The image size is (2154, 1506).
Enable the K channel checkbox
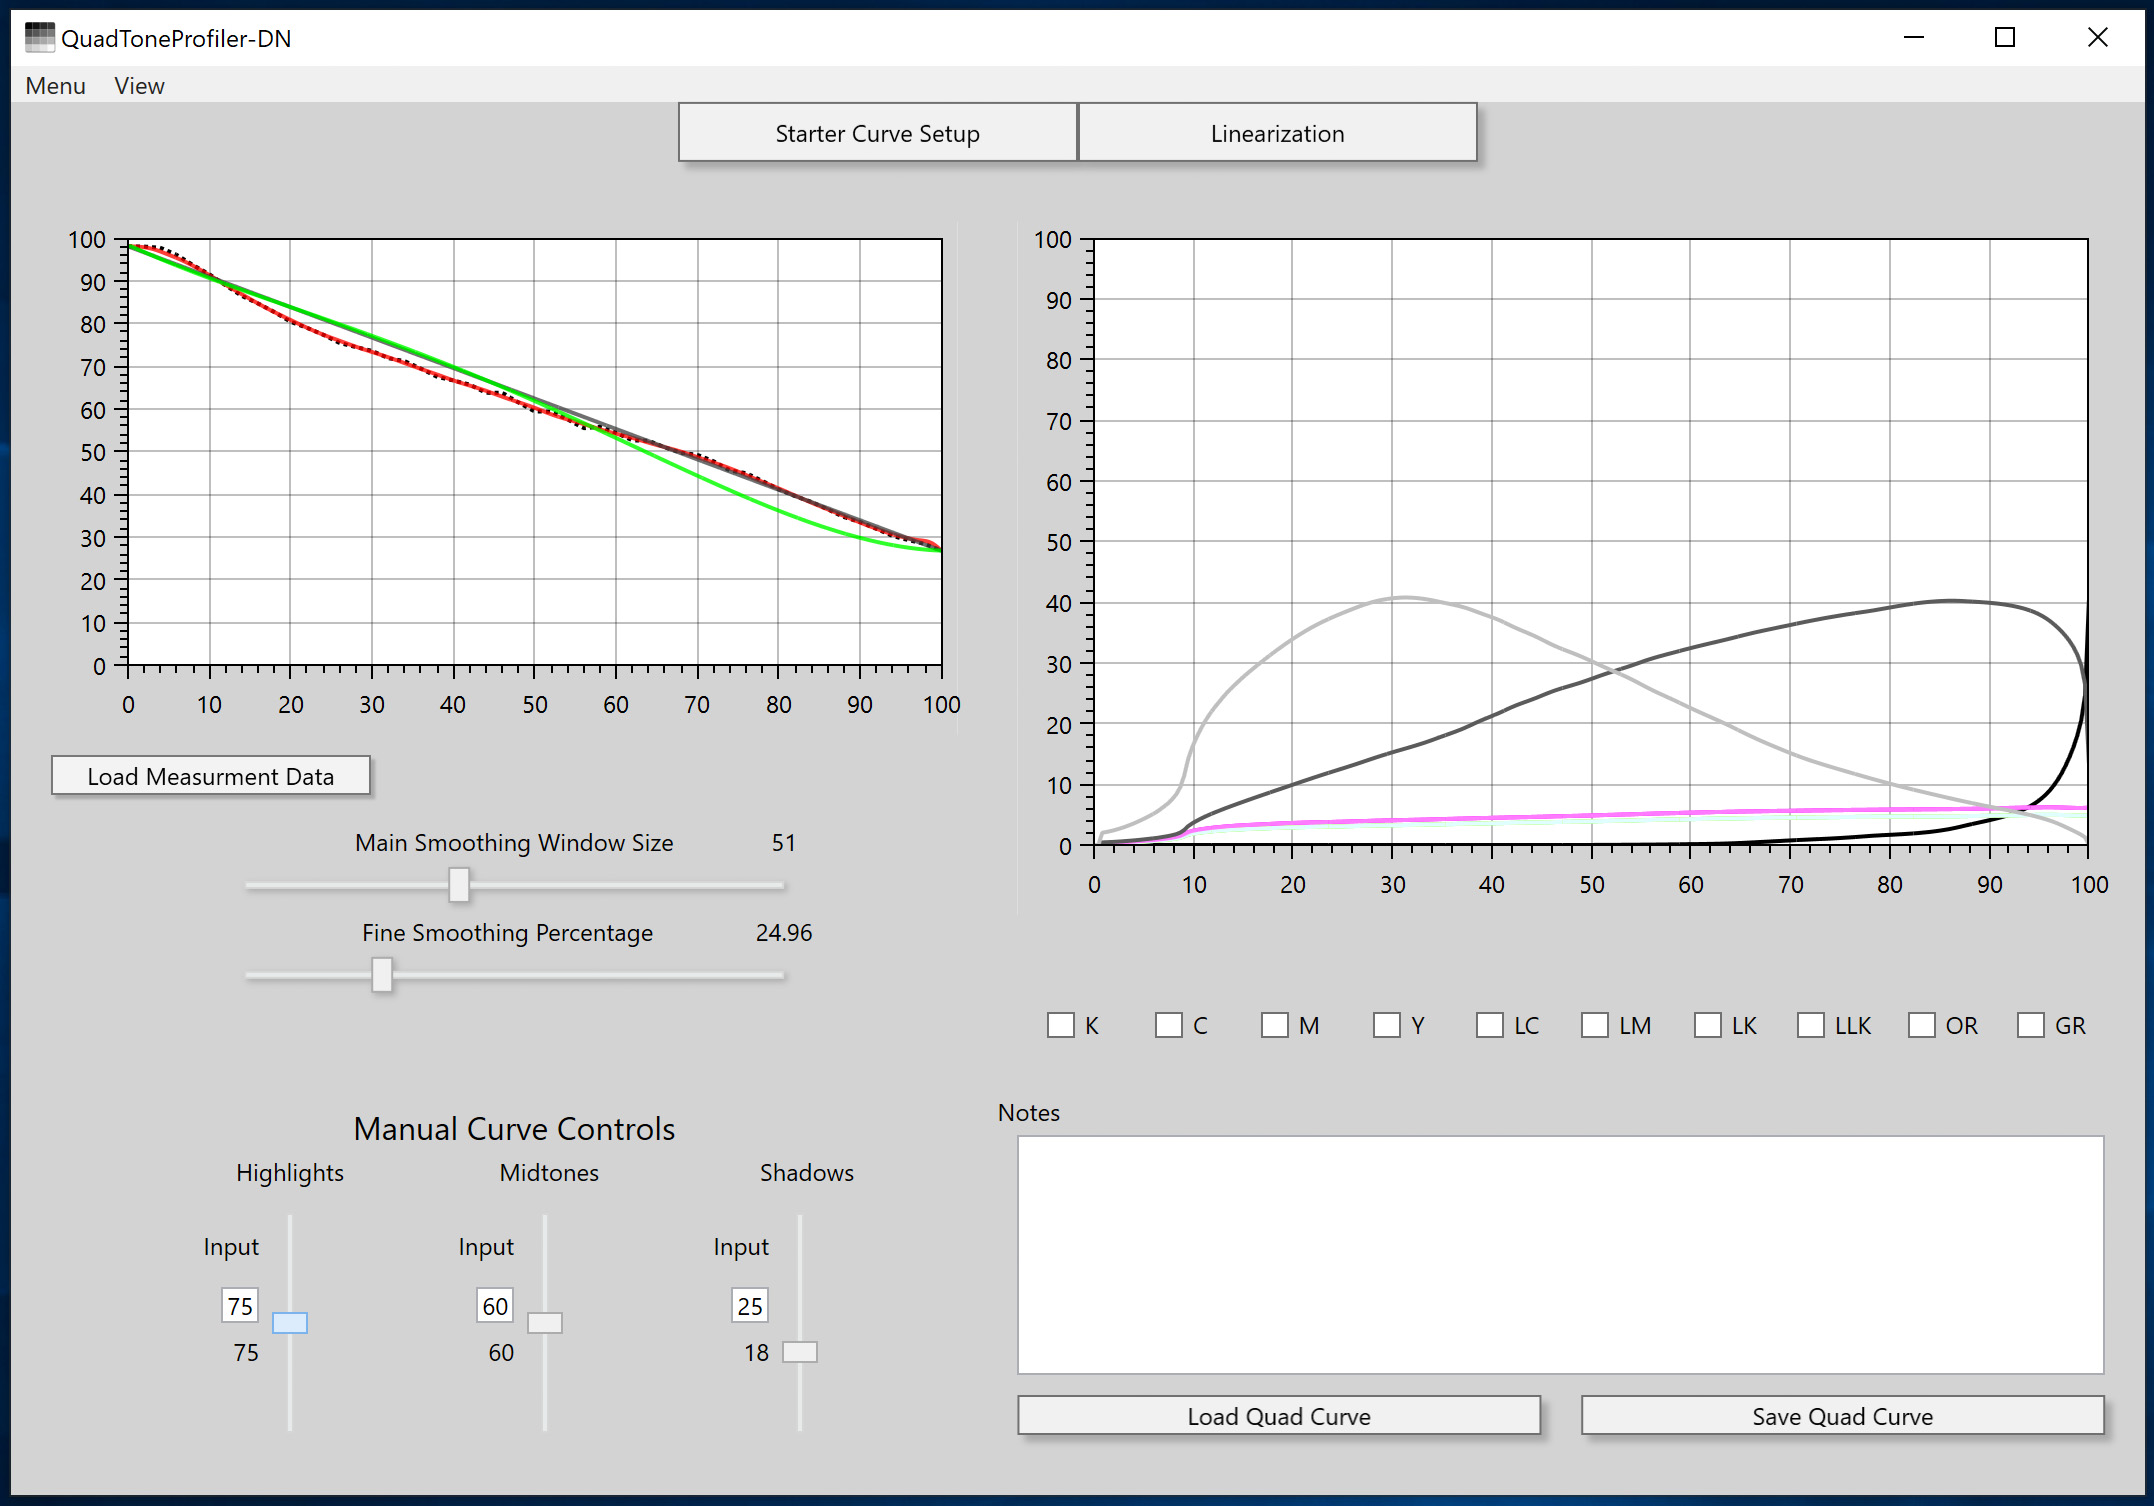pos(1061,1025)
